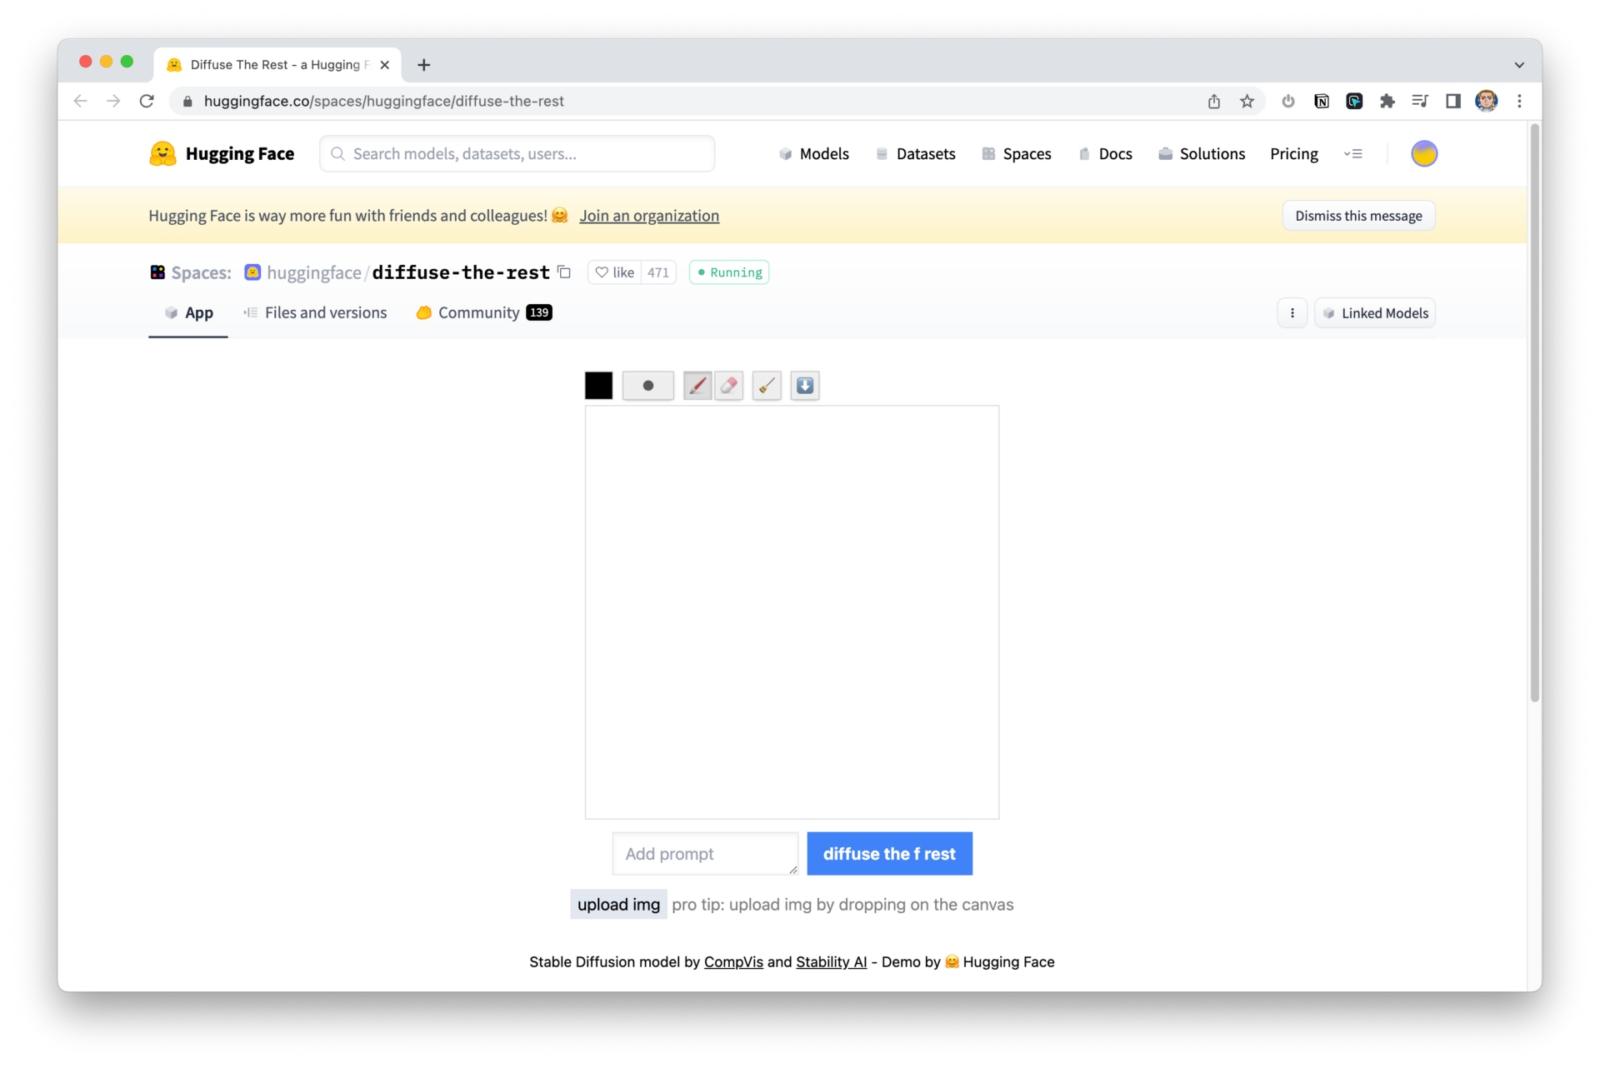Reload the page with the refresh icon
Screen dimensions: 1600x1068
147,101
